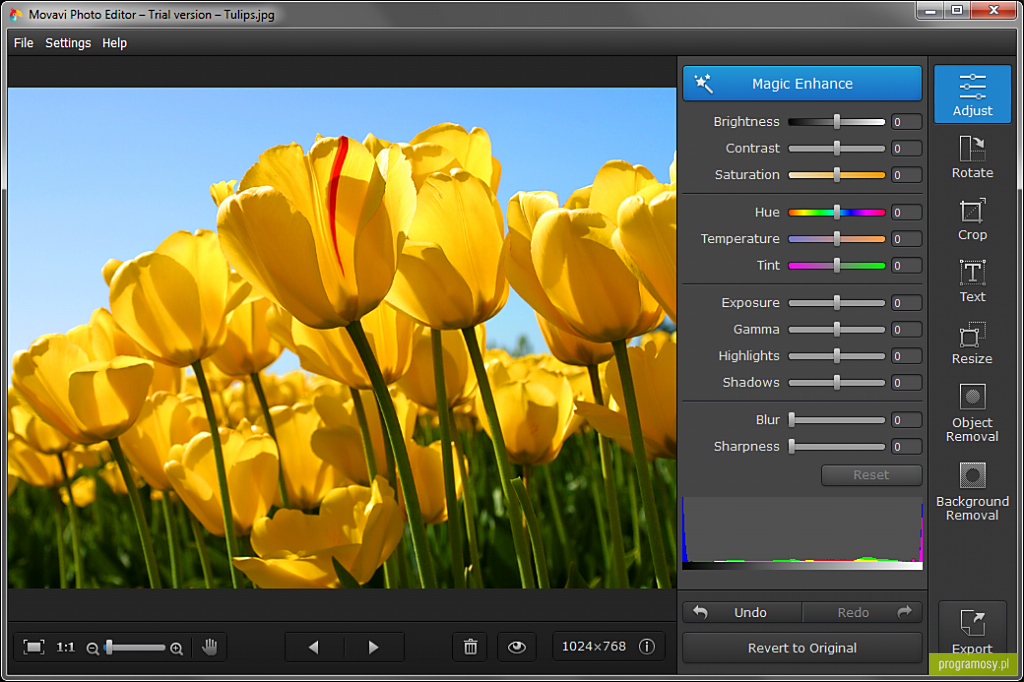Click the Temperature value field
This screenshot has height=682, width=1024.
[906, 238]
